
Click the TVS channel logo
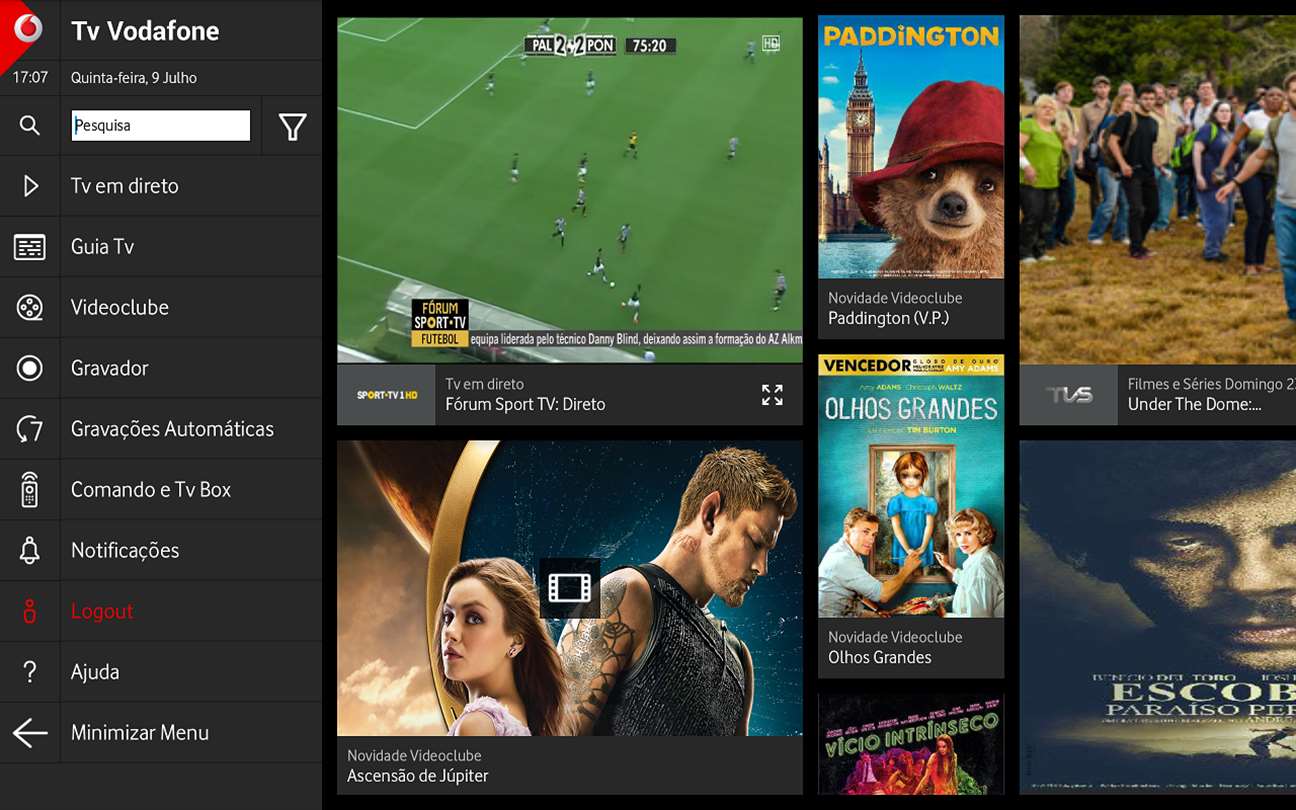click(1068, 395)
